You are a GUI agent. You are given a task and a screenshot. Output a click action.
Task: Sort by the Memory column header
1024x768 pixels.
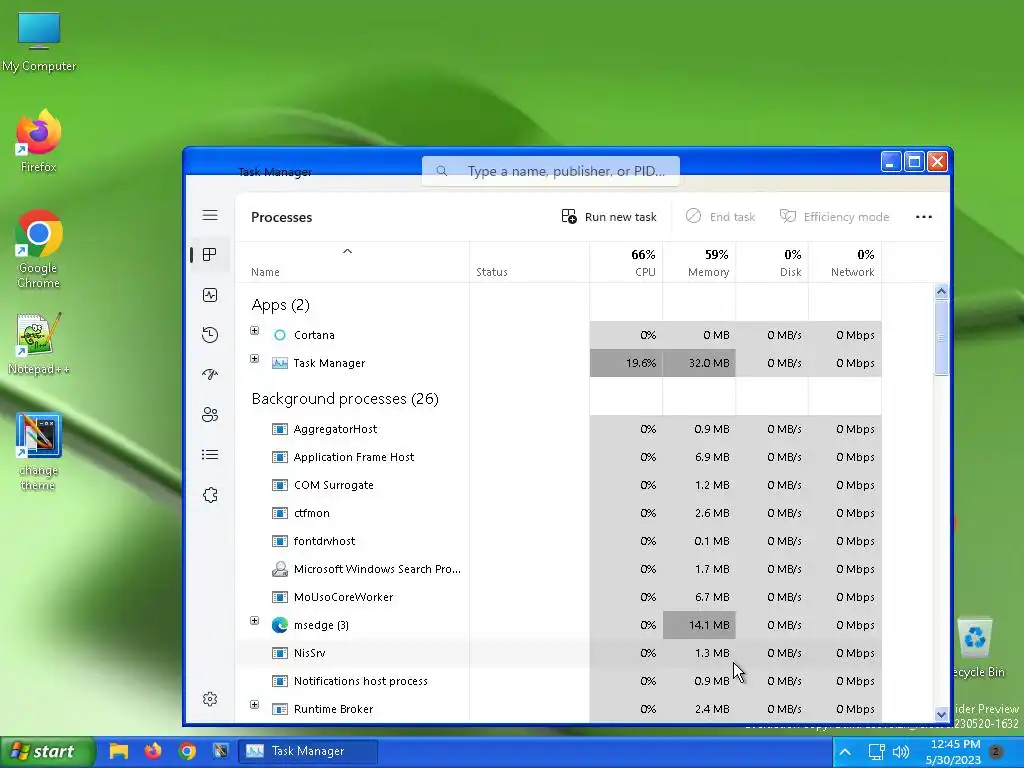point(699,263)
